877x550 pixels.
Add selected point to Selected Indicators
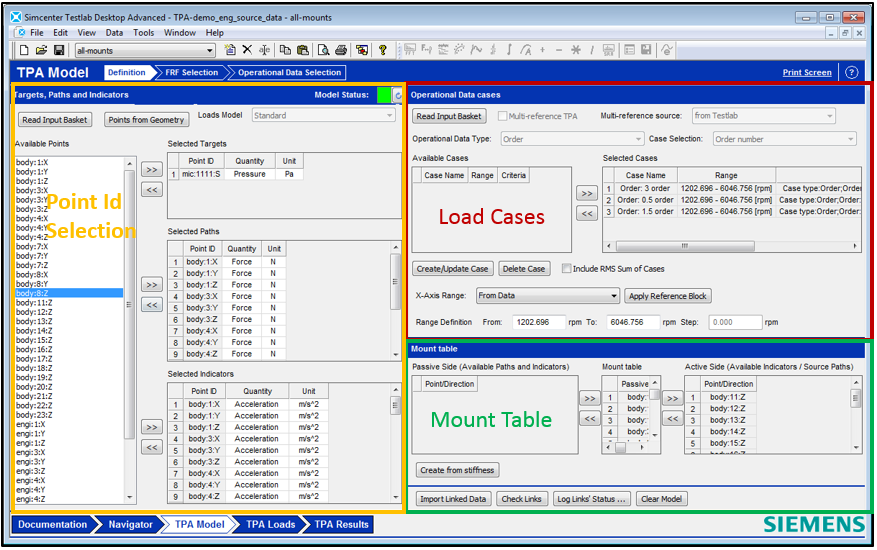[152, 427]
